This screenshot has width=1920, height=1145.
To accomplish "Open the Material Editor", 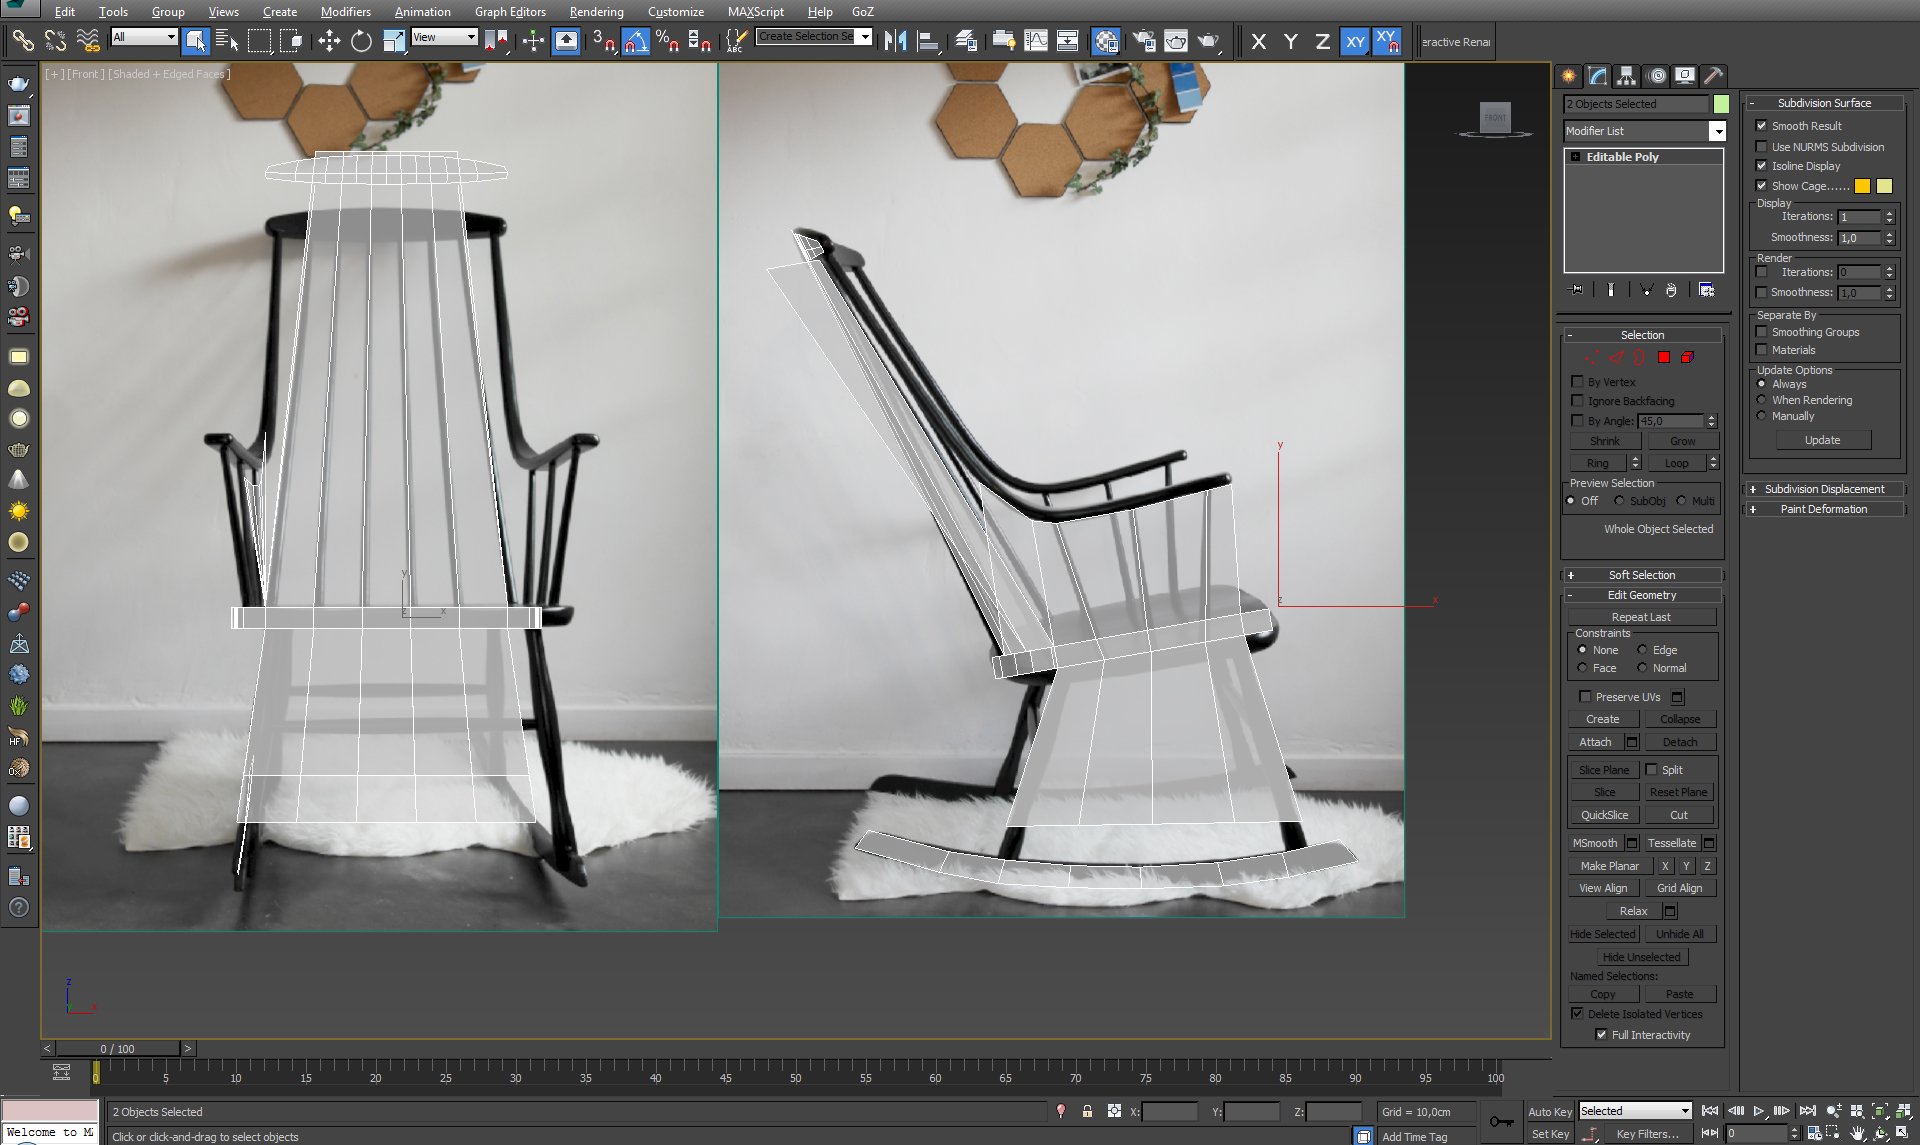I will [1106, 40].
